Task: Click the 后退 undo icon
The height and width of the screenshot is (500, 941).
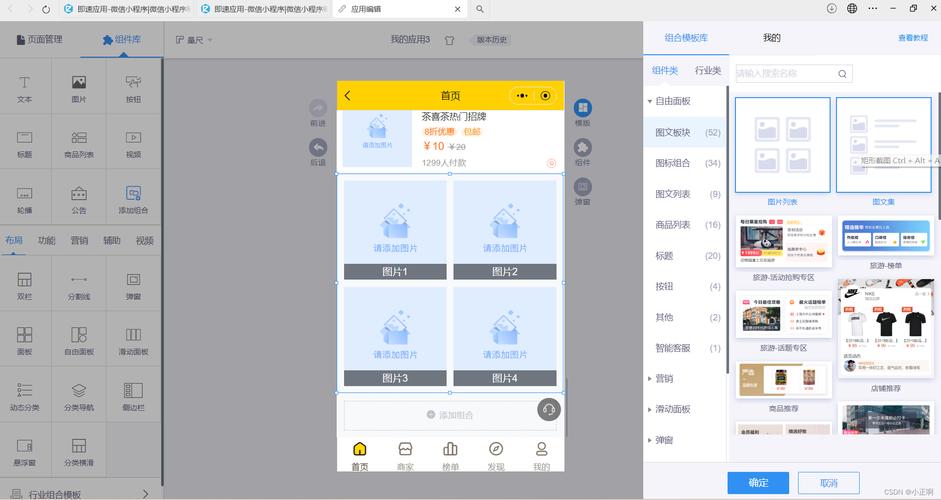Action: [317, 148]
